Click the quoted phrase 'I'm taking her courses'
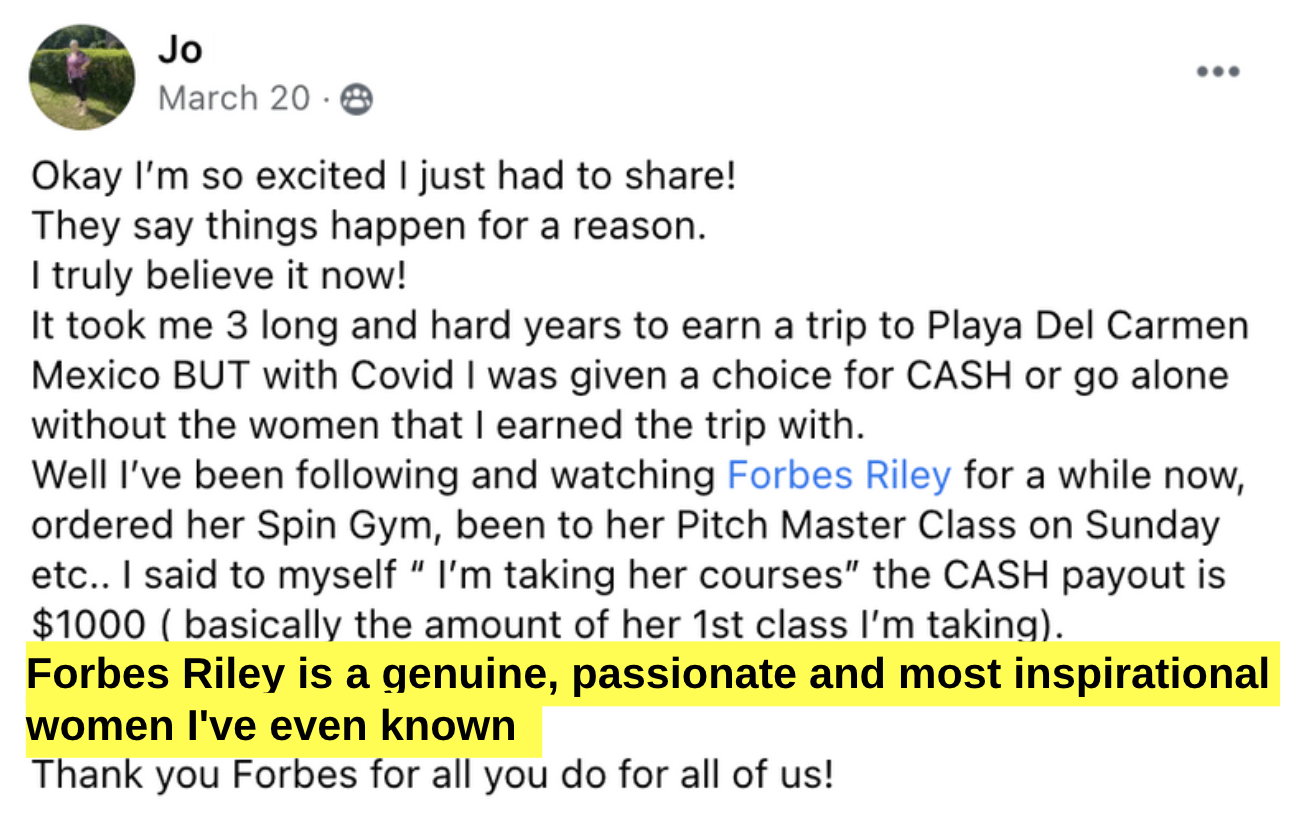The width and height of the screenshot is (1302, 820). pyautogui.click(x=648, y=575)
